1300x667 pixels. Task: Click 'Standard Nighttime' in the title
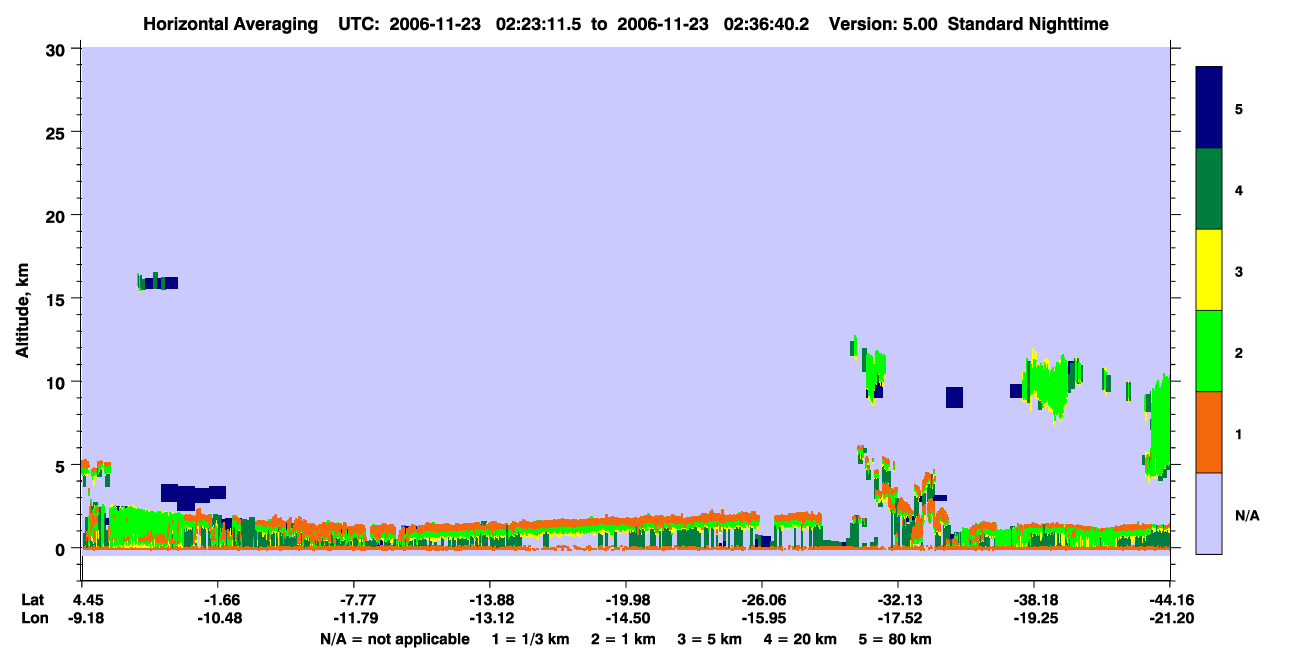tap(1028, 24)
